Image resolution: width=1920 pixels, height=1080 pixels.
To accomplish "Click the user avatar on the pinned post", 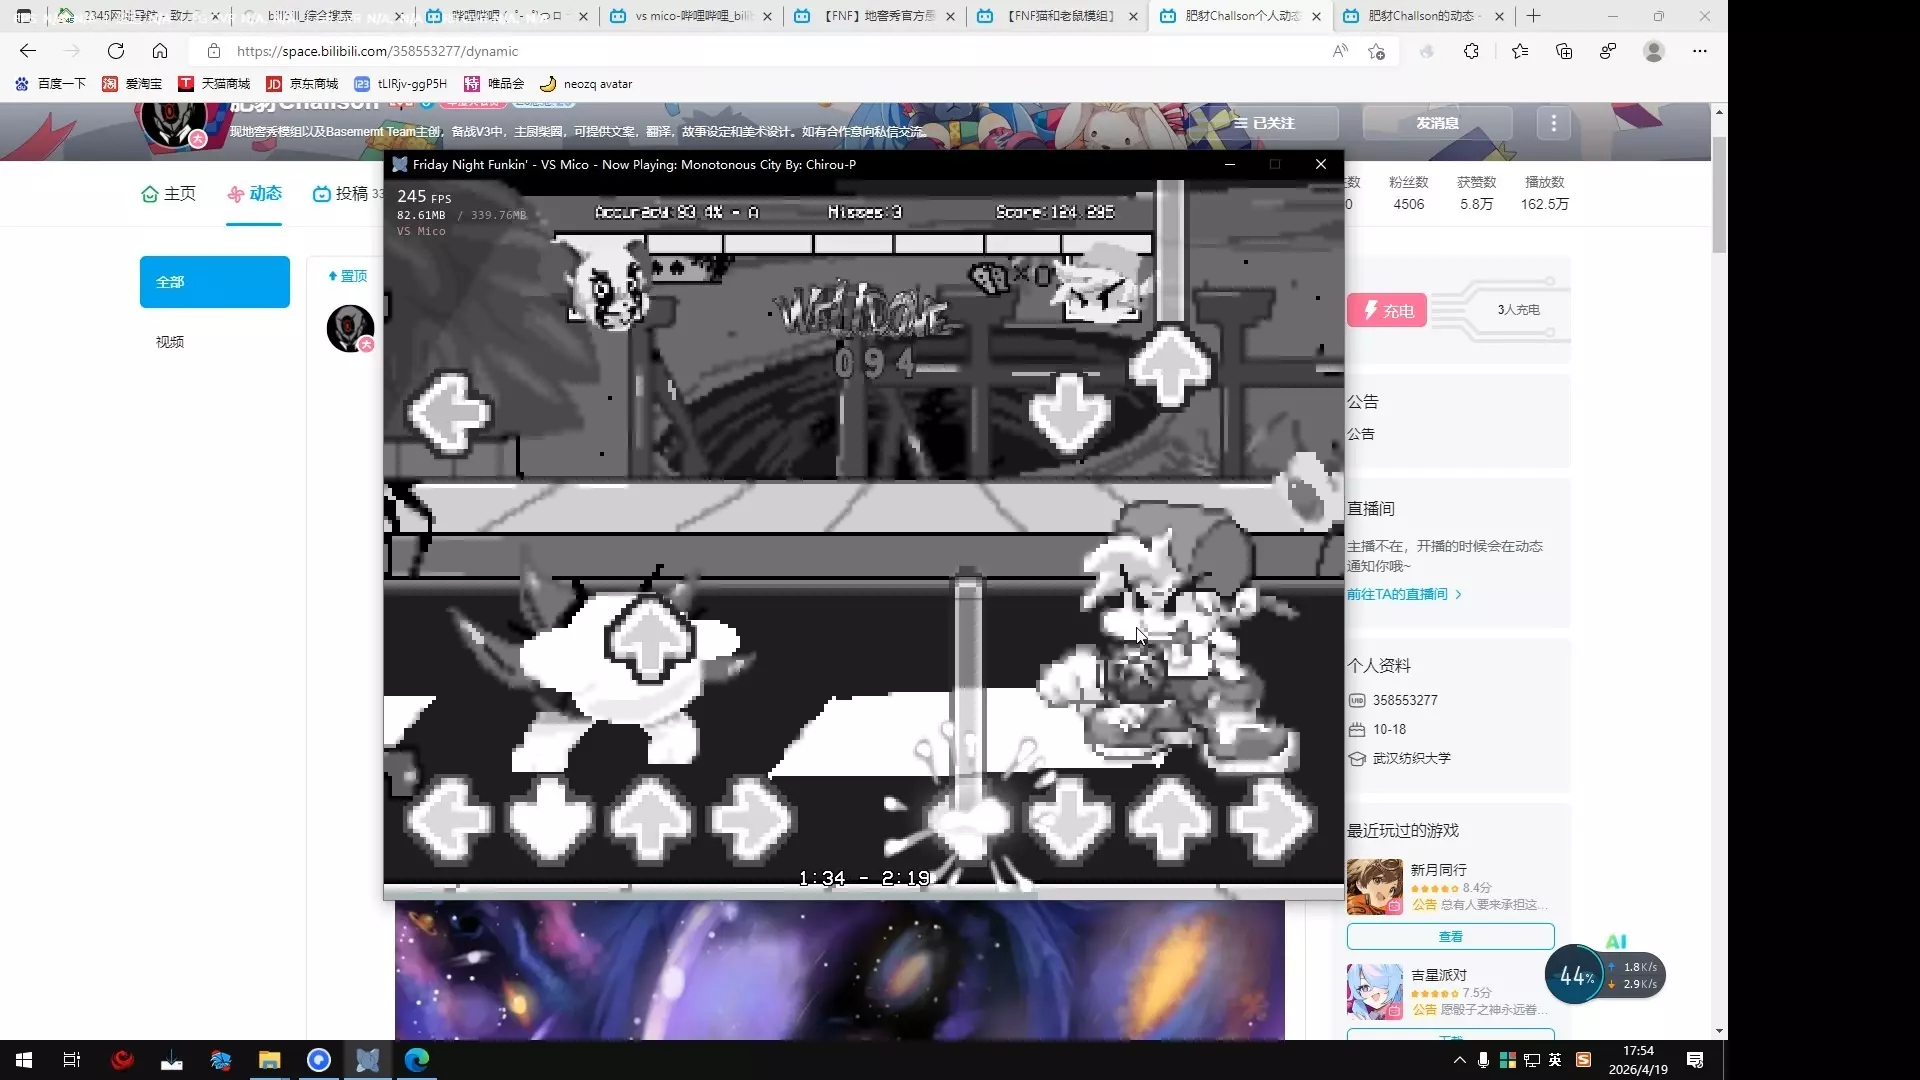I will point(350,328).
